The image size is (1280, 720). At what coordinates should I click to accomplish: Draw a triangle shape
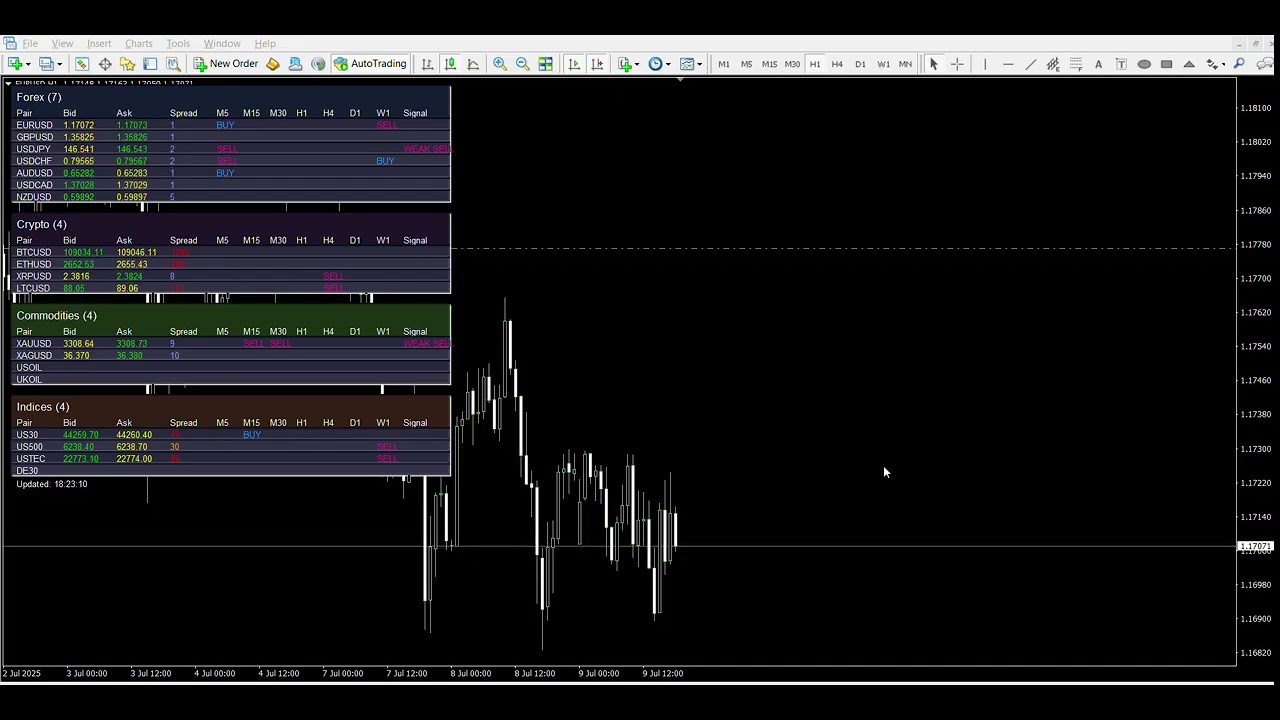[x=1189, y=64]
